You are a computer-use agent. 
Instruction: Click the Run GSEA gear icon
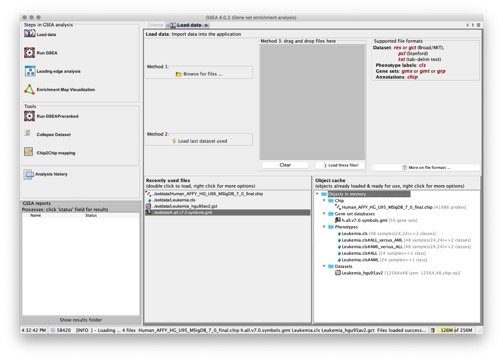tap(29, 53)
